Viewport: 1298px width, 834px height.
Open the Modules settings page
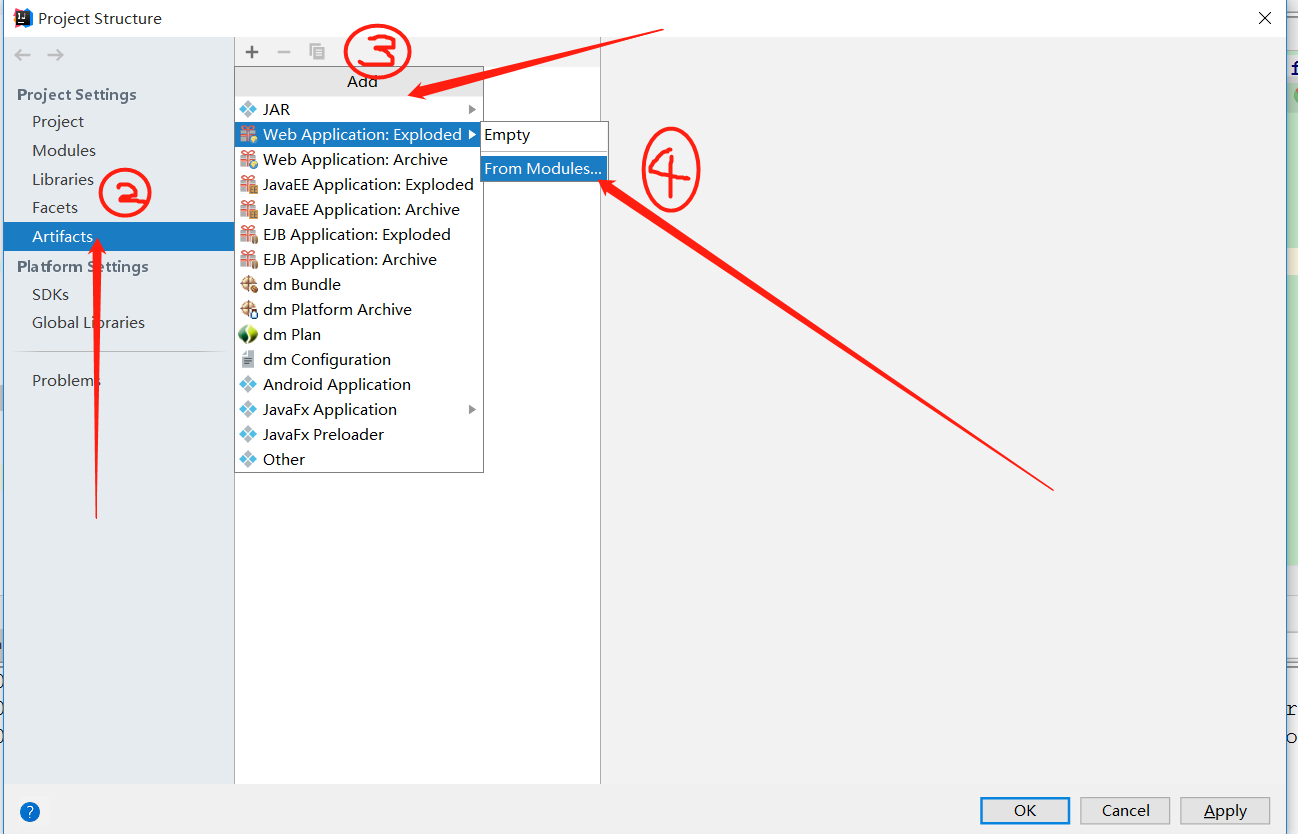64,151
